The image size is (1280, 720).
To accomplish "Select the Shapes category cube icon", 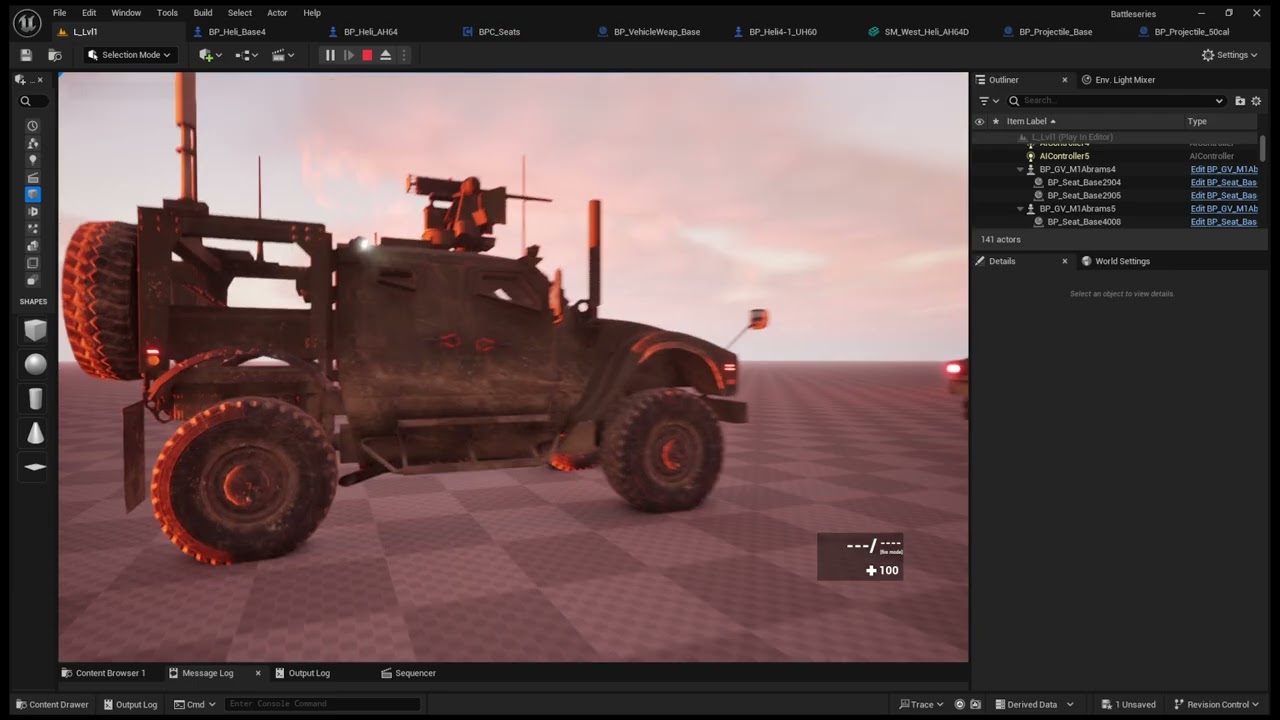I will (33, 194).
